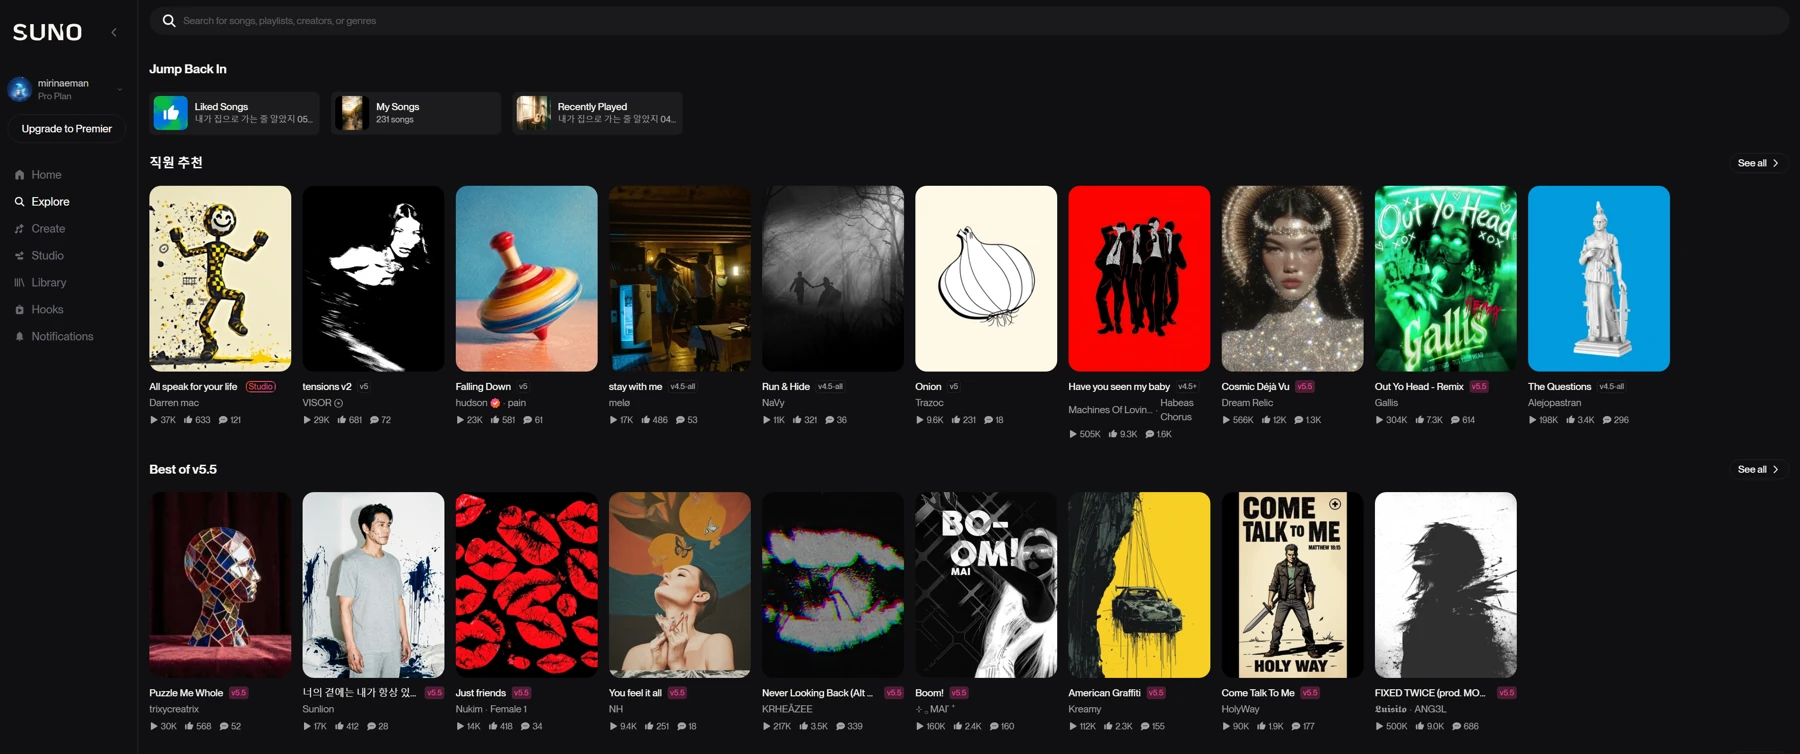Expand the mirinaeman account dropdown arrow

pos(120,89)
